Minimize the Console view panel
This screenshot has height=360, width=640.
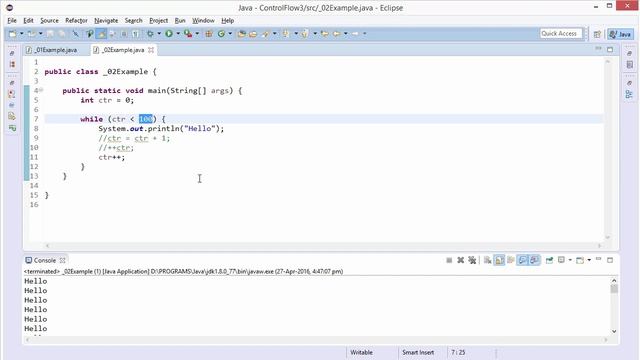tap(598, 259)
